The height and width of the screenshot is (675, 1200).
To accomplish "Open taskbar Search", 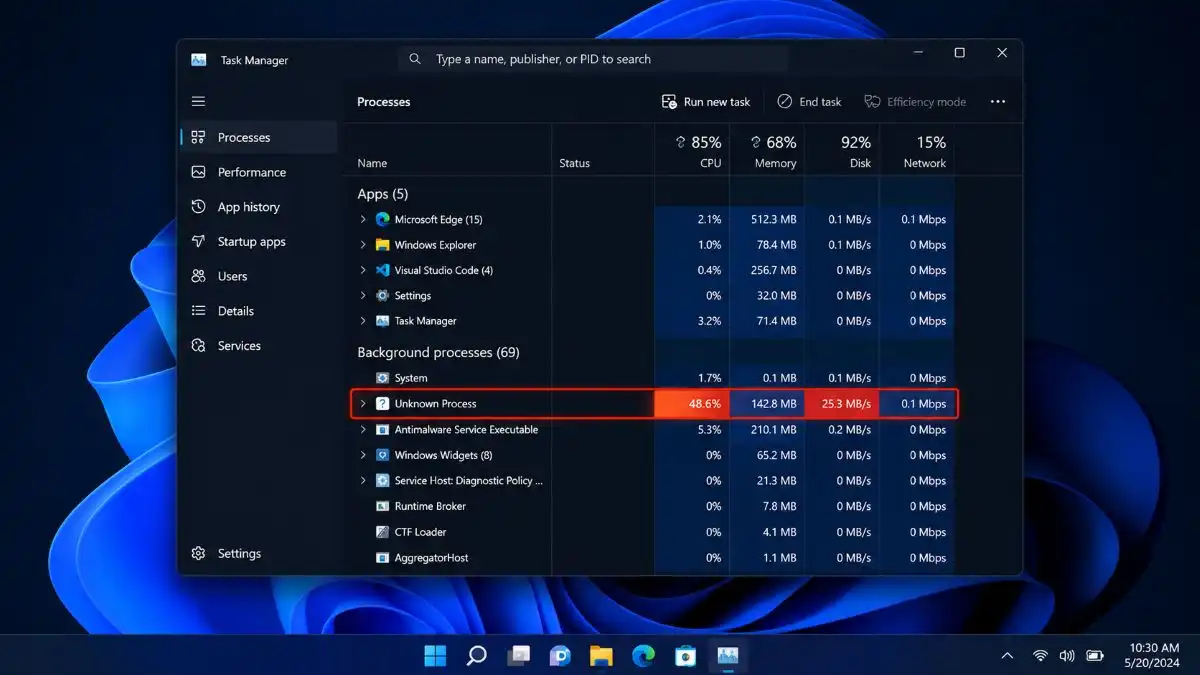I will [477, 656].
